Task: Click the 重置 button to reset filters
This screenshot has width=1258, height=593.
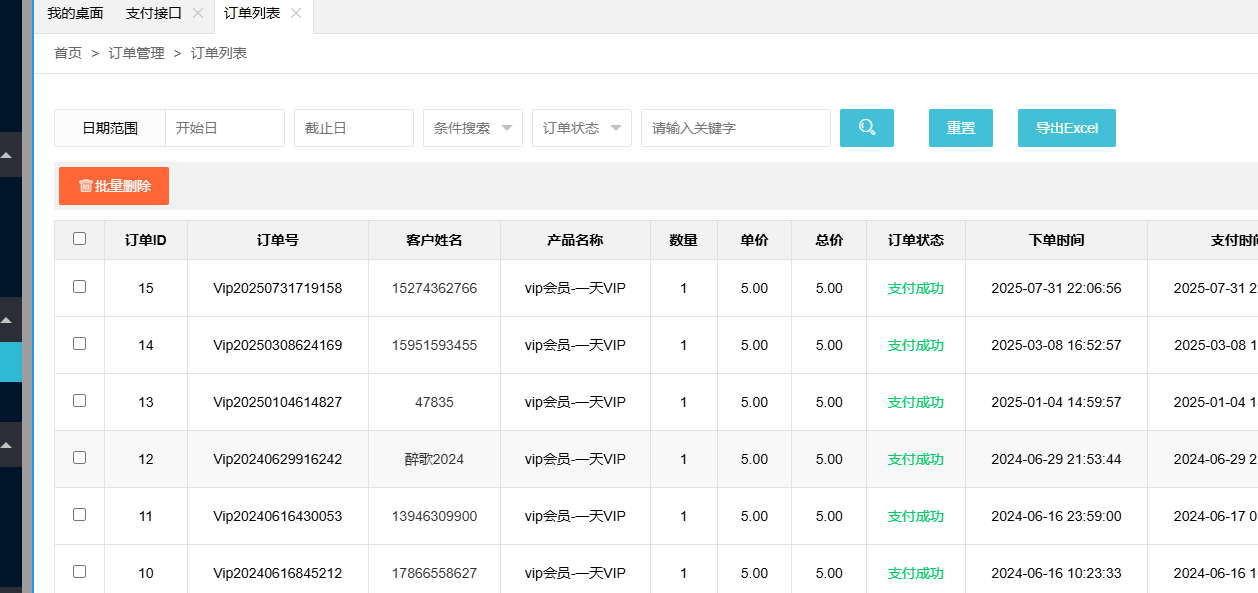Action: tap(960, 127)
